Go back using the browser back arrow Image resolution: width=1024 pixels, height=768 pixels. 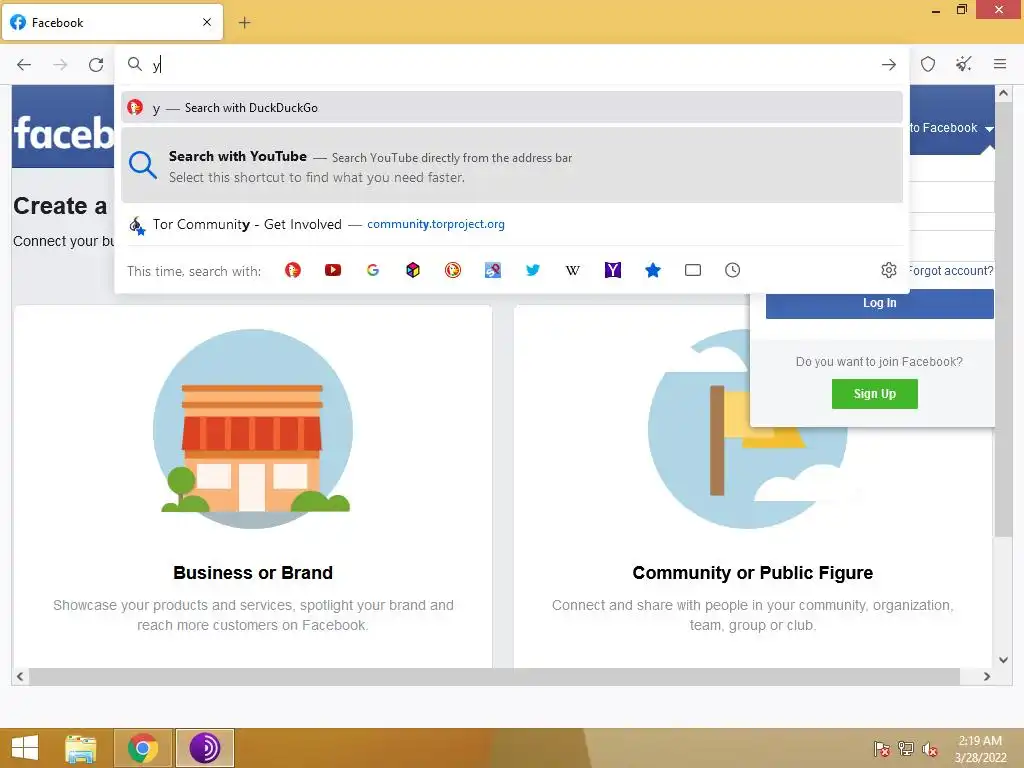coord(24,65)
